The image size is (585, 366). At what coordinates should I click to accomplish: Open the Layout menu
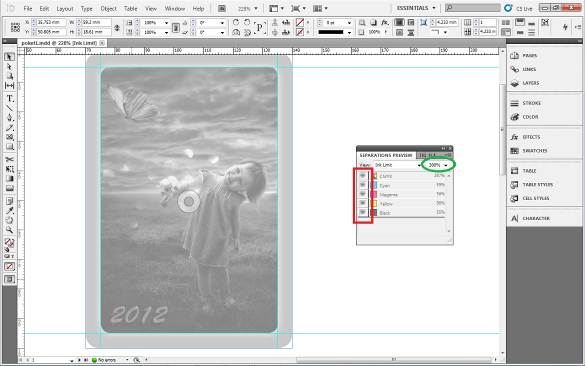pos(65,8)
